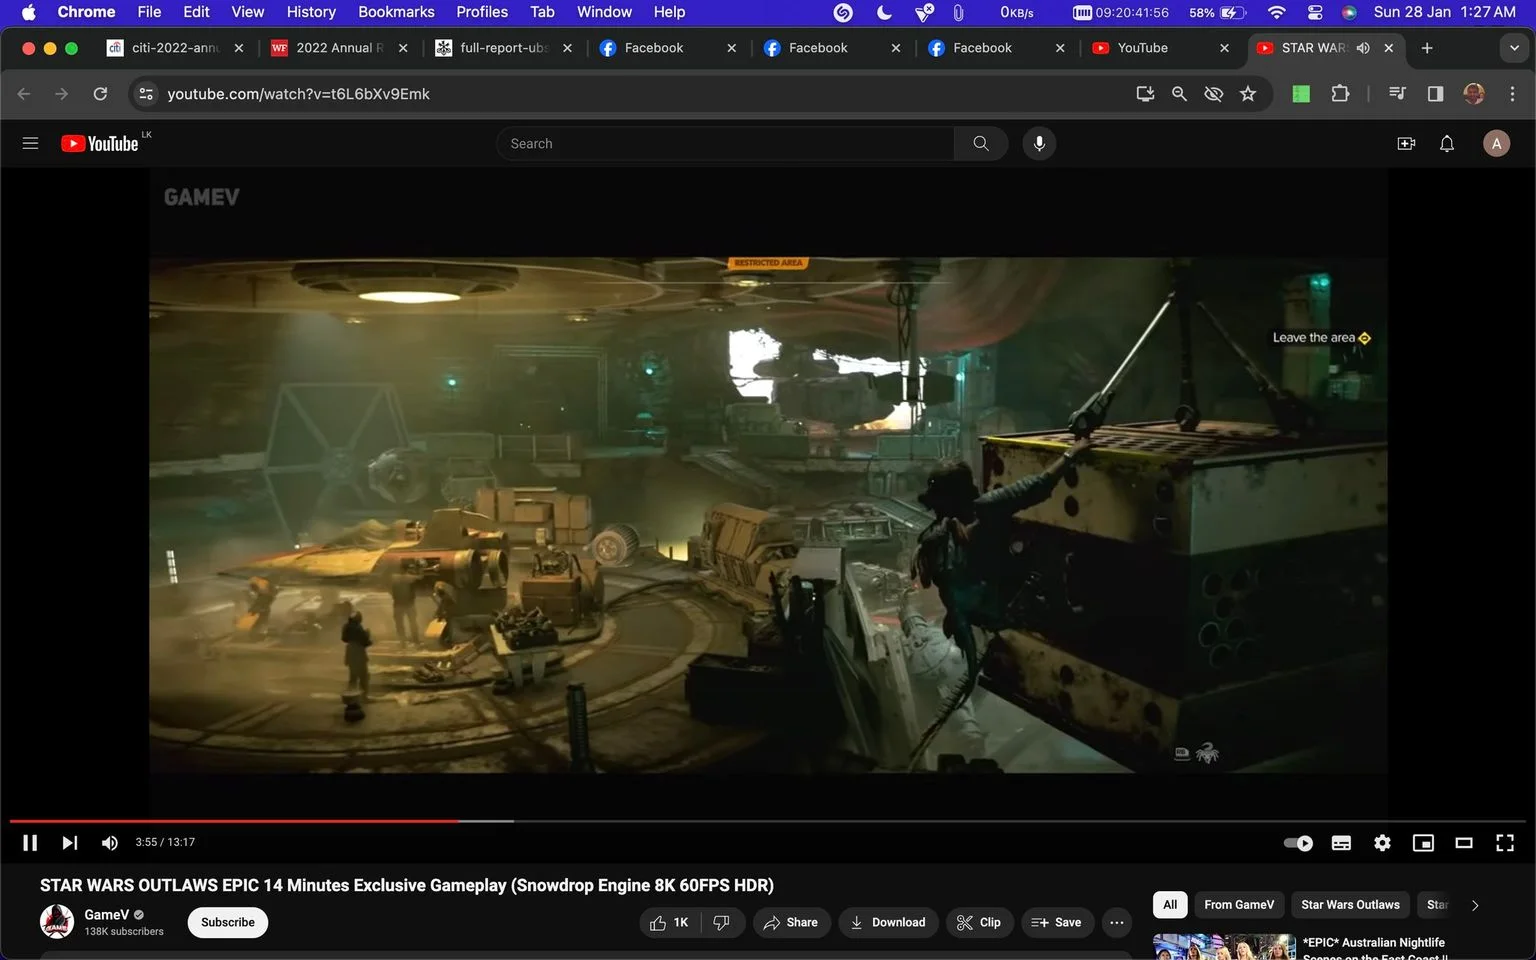This screenshot has height=960, width=1536.
Task: Open the player settings gear
Action: pyautogui.click(x=1382, y=843)
